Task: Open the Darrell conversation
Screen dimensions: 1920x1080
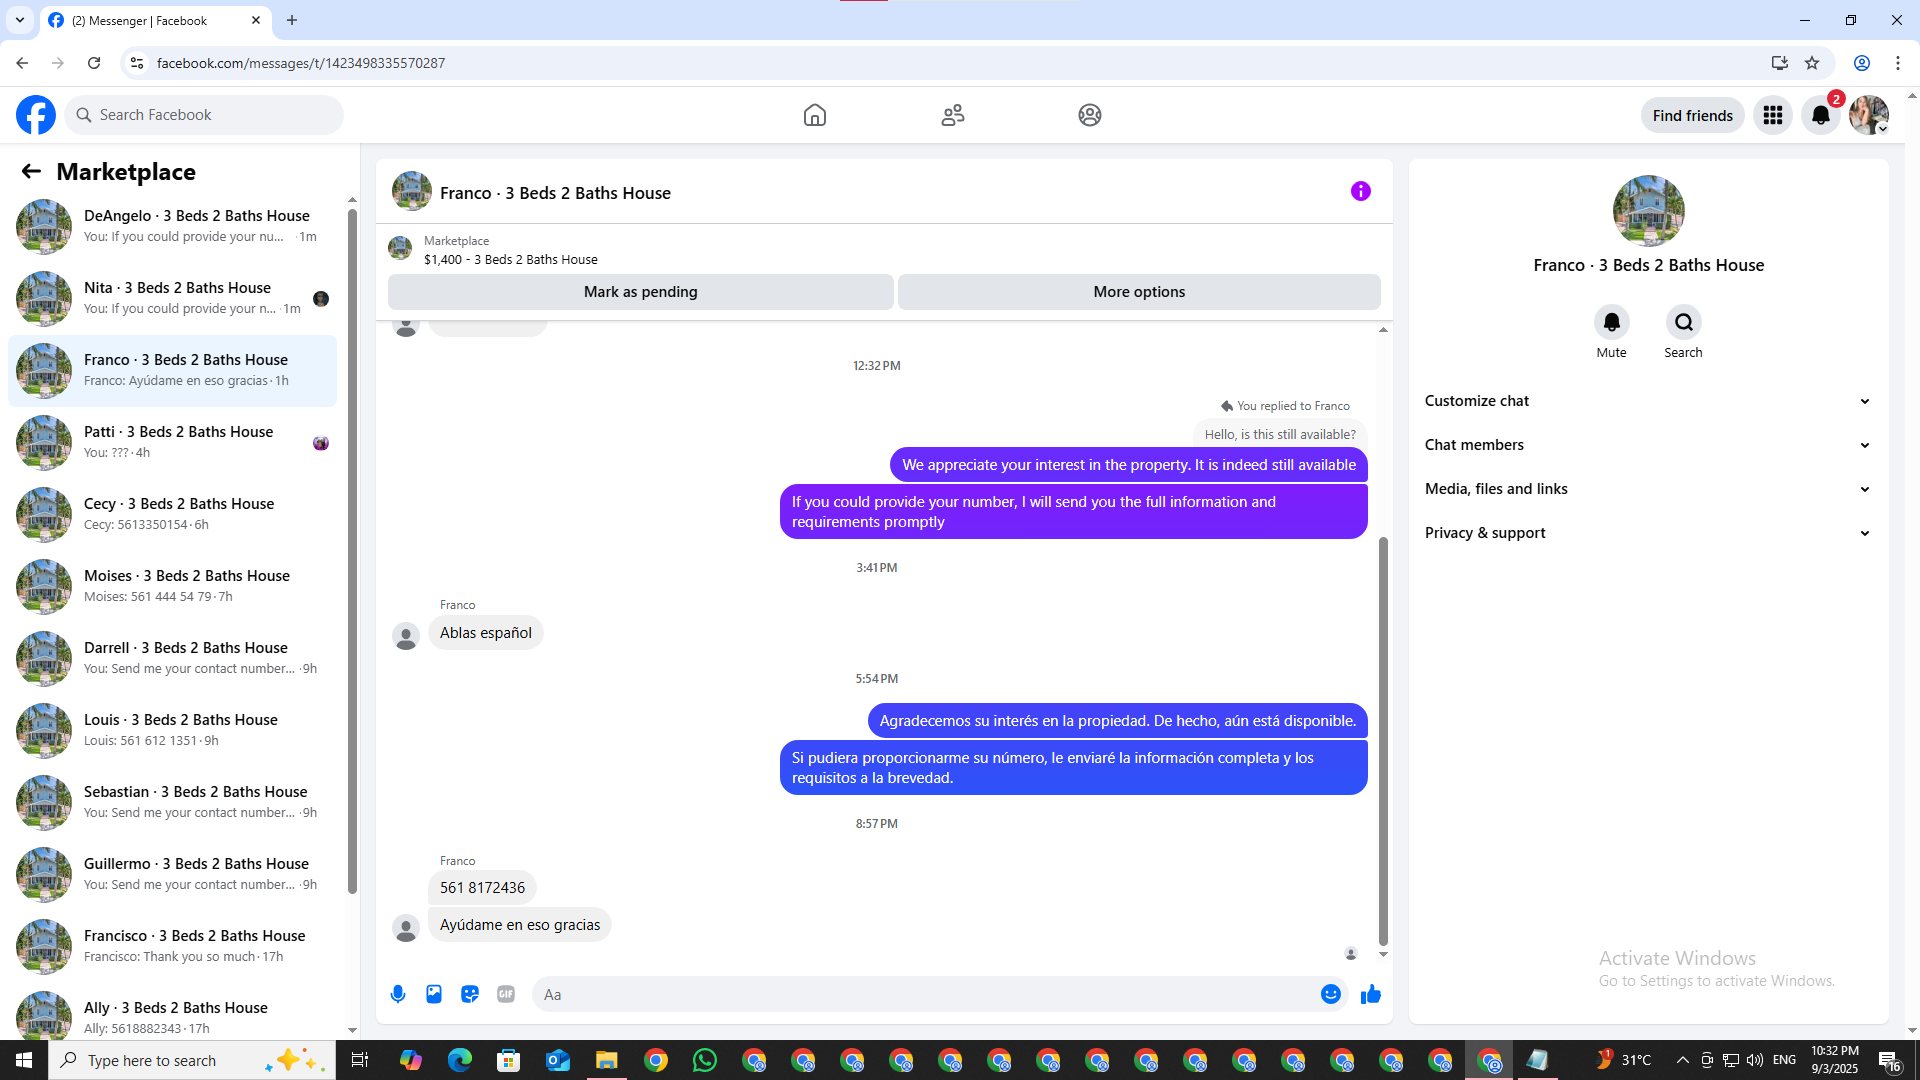Action: (x=172, y=658)
